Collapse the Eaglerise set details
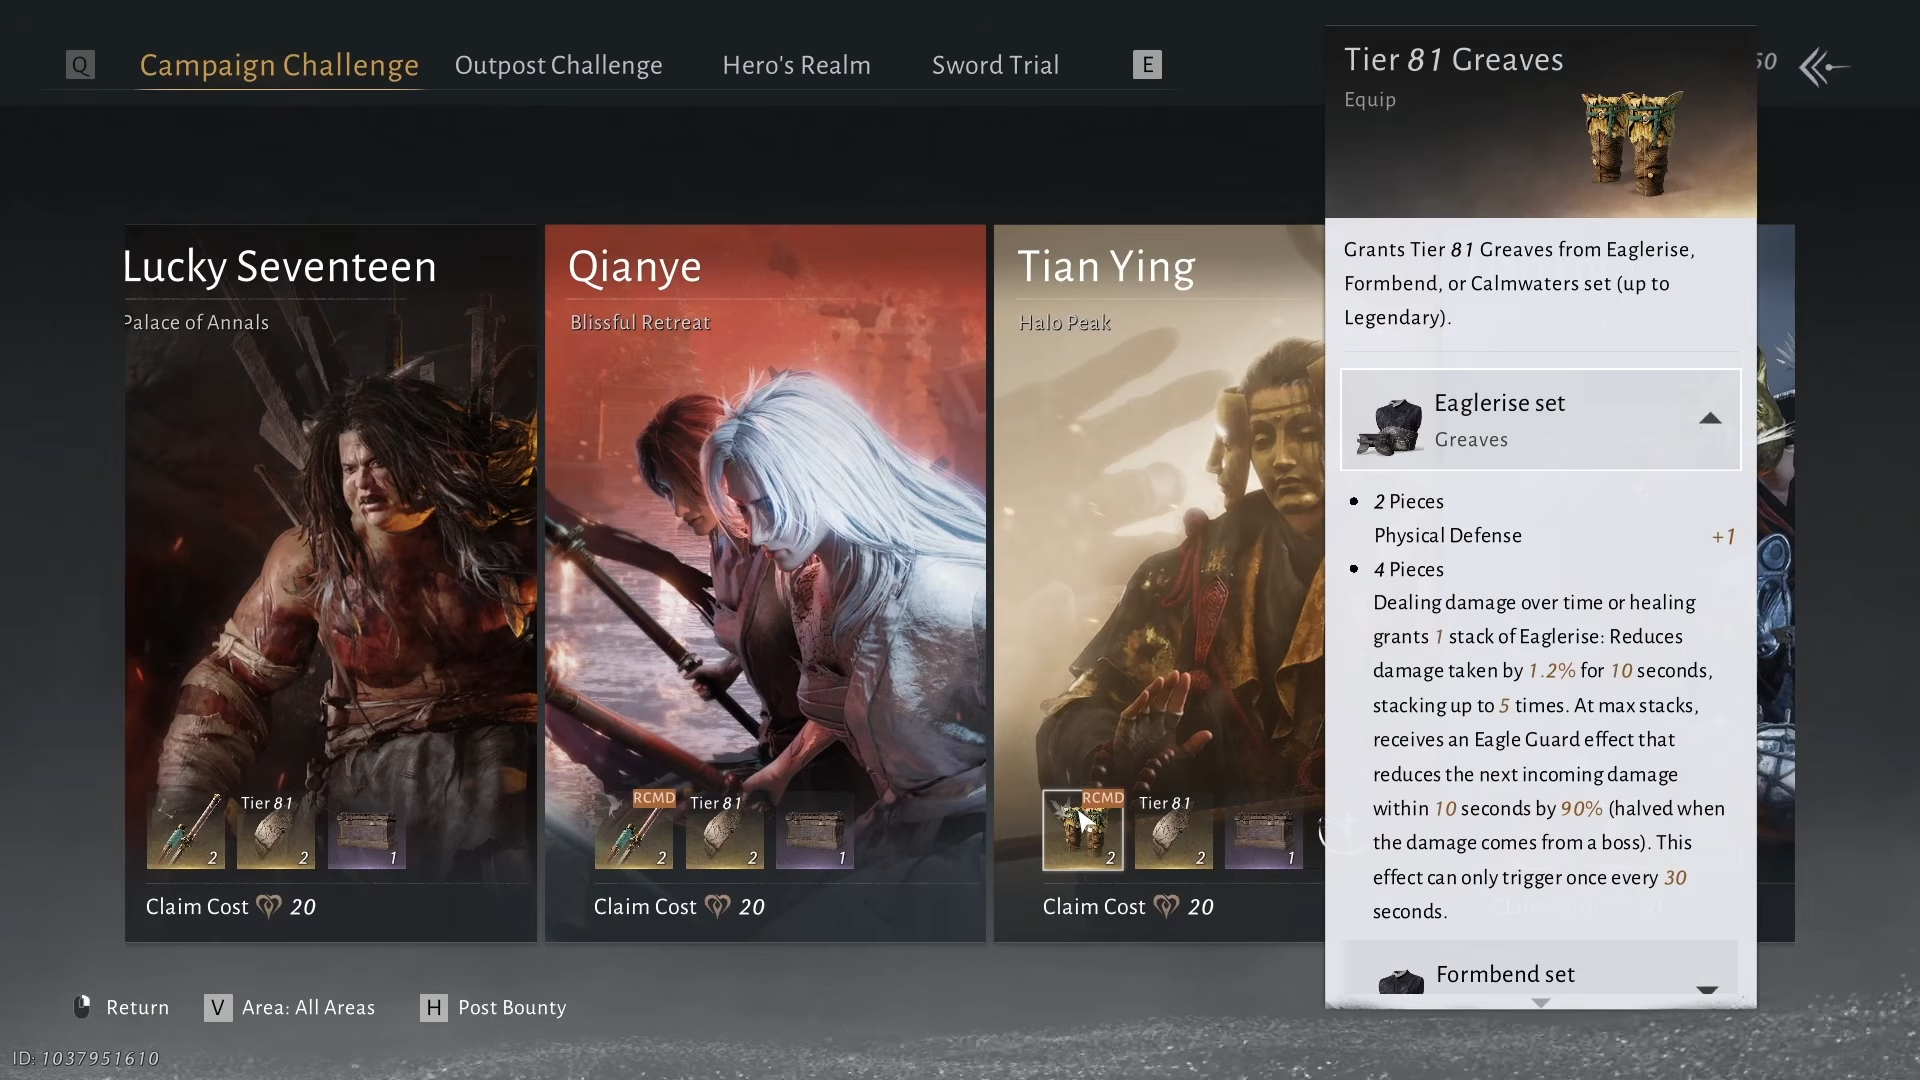Screen dimensions: 1920x1080 click(x=1710, y=419)
